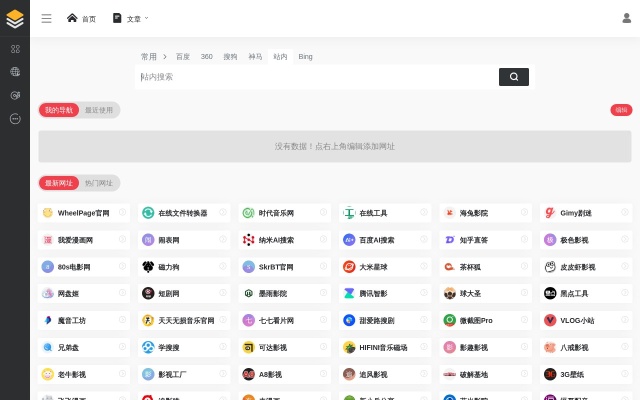Click the home icon labeled 首页
Image resolution: width=640 pixels, height=400 pixels.
coord(81,18)
